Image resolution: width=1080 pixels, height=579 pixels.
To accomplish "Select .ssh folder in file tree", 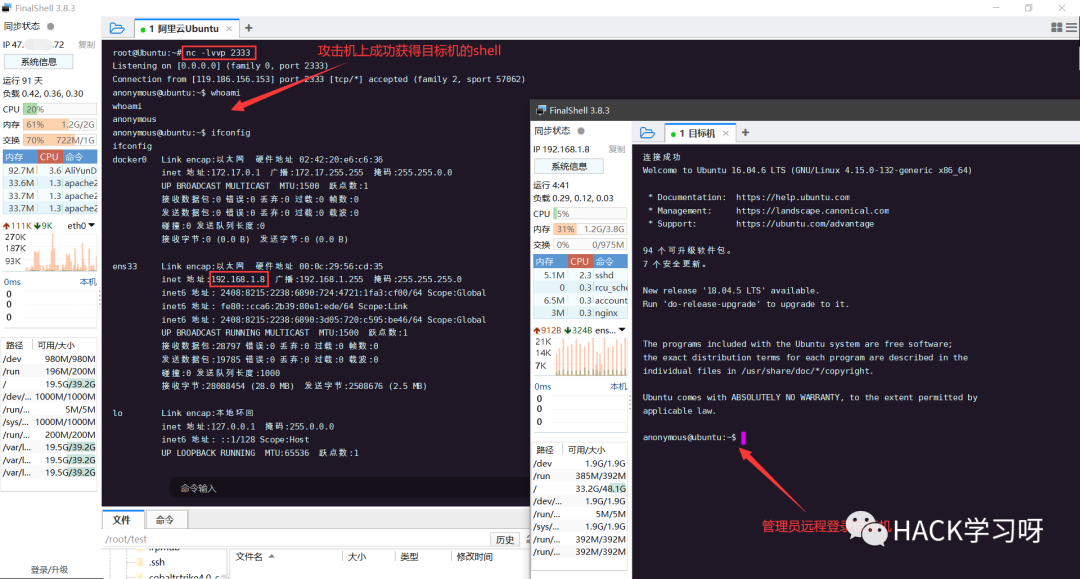I will [x=157, y=562].
